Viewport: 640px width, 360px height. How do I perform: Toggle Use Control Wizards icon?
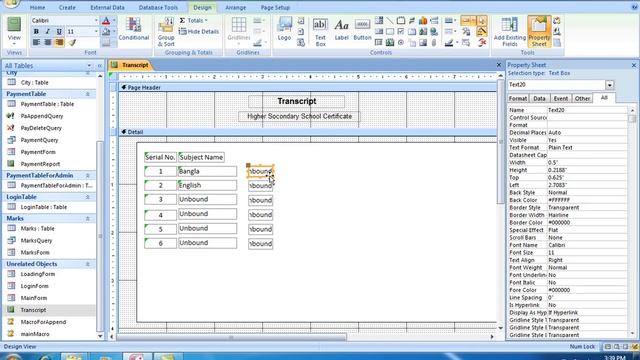[x=482, y=31]
